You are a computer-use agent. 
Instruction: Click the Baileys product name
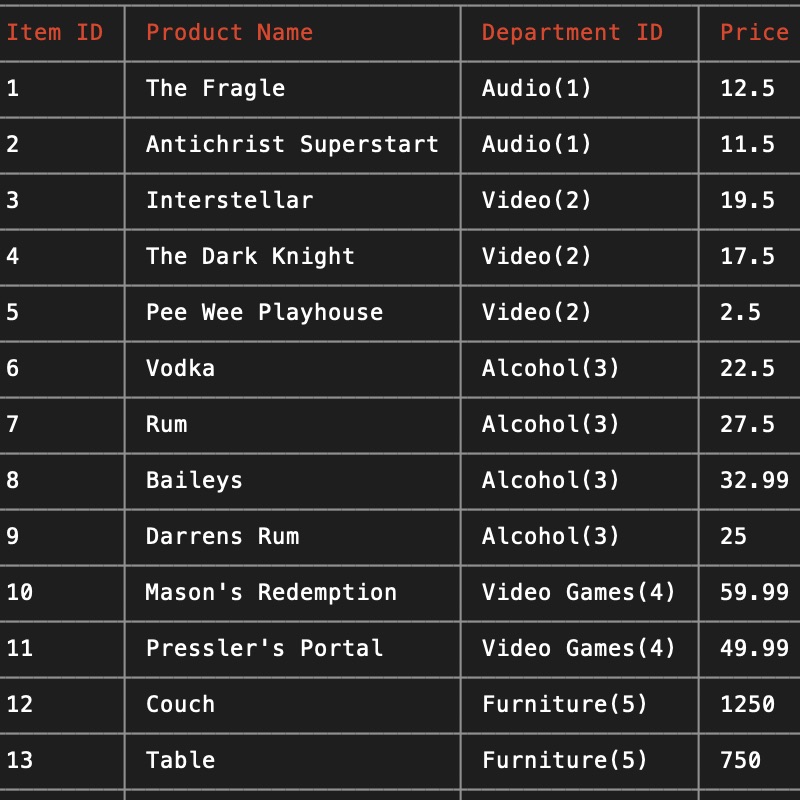pos(194,480)
